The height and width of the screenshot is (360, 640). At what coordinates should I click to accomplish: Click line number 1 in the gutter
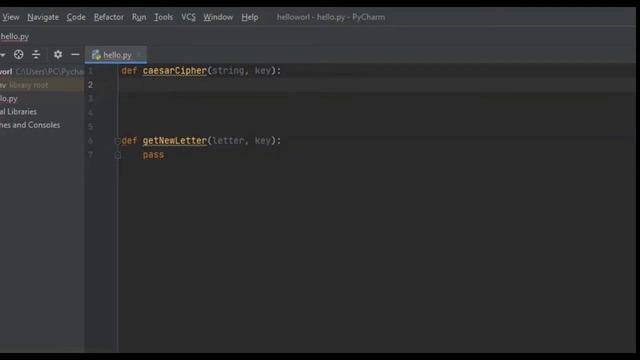point(91,71)
